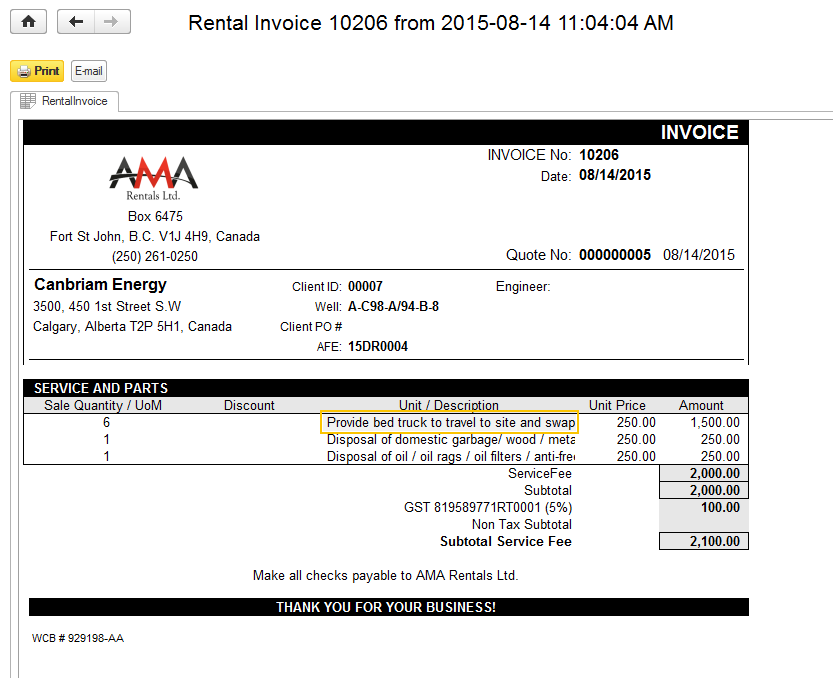Click '3500, 450 1st Street S.W' address line
The image size is (833, 678).
(x=107, y=307)
